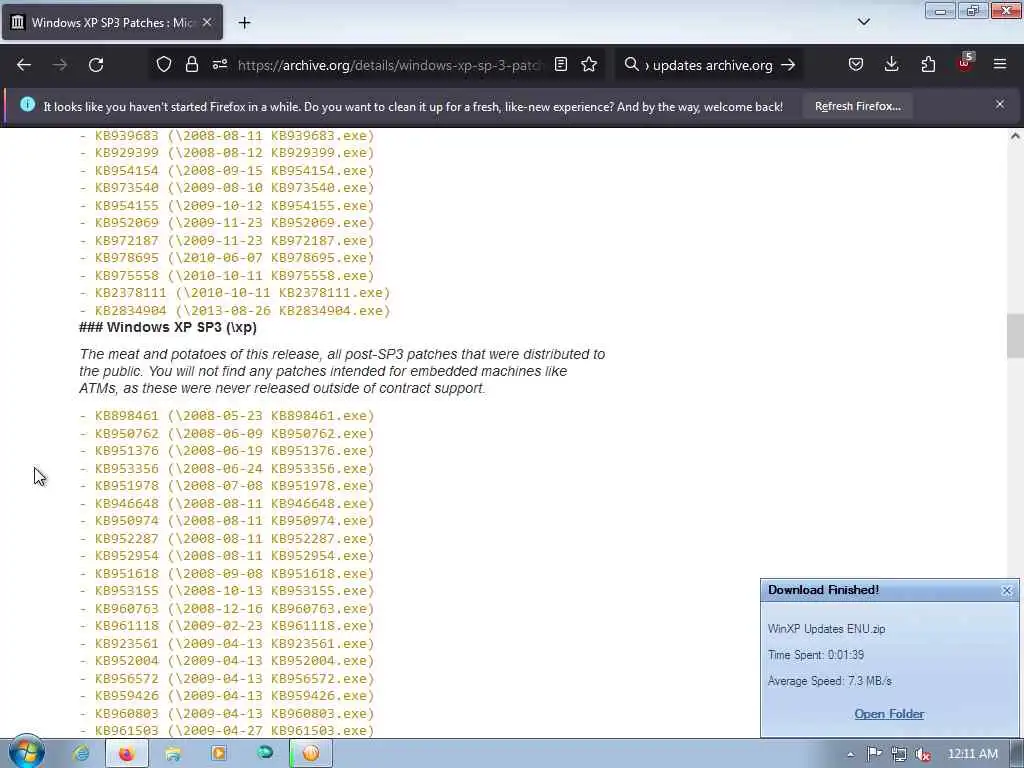This screenshot has height=768, width=1024.
Task: Select the KB939683 list entry
Action: pos(227,136)
